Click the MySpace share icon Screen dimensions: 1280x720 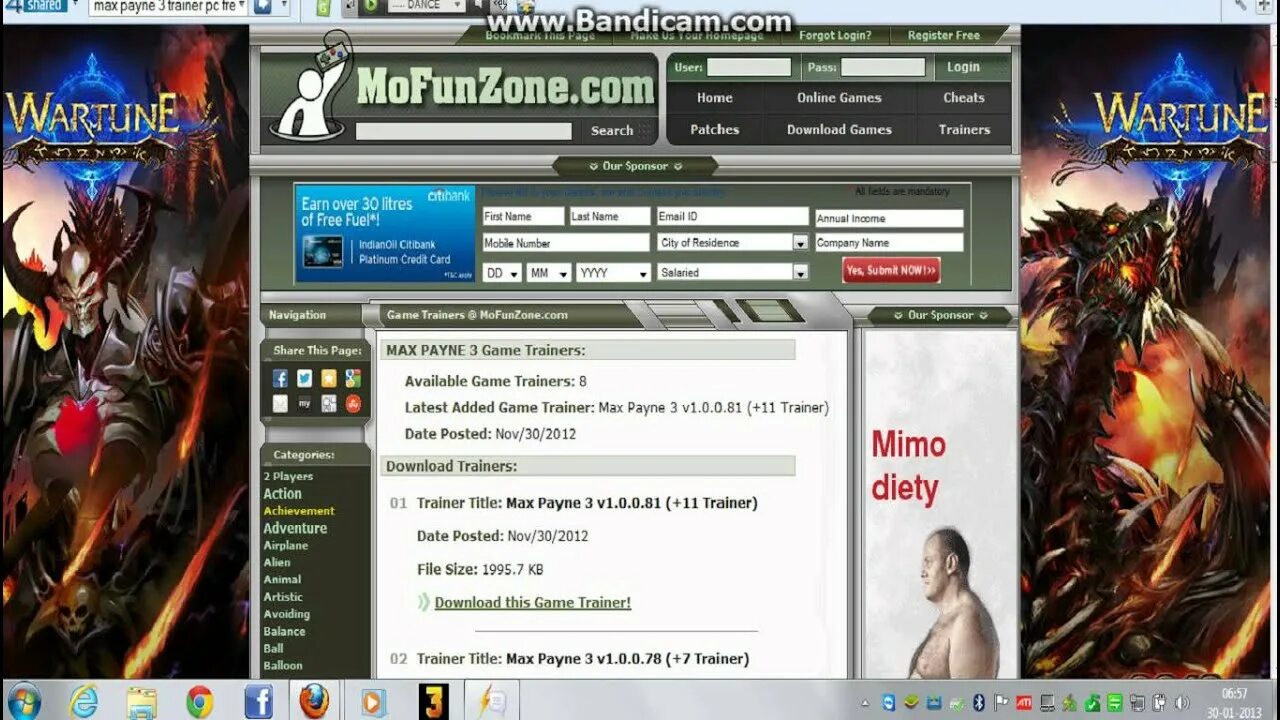304,403
